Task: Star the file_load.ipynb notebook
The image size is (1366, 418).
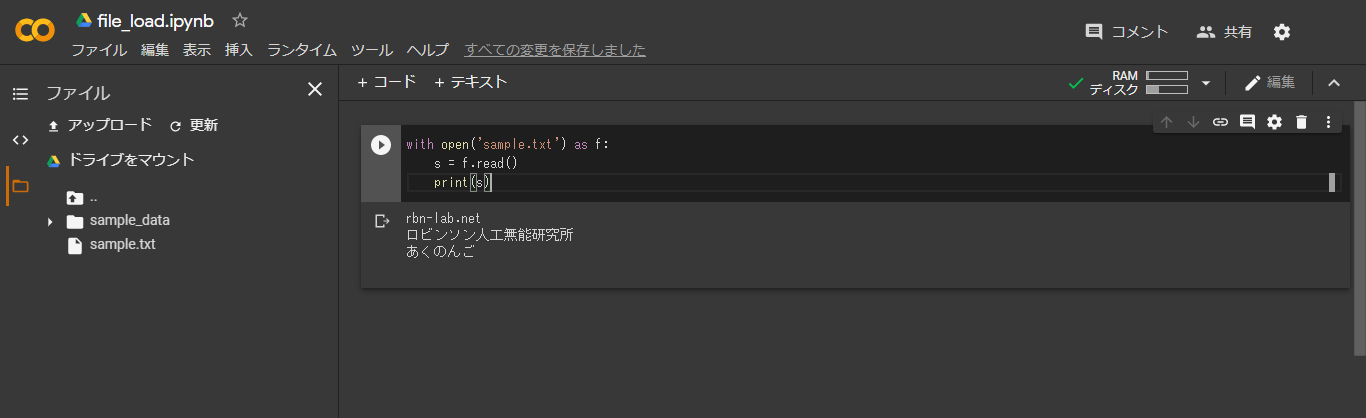Action: tap(240, 20)
